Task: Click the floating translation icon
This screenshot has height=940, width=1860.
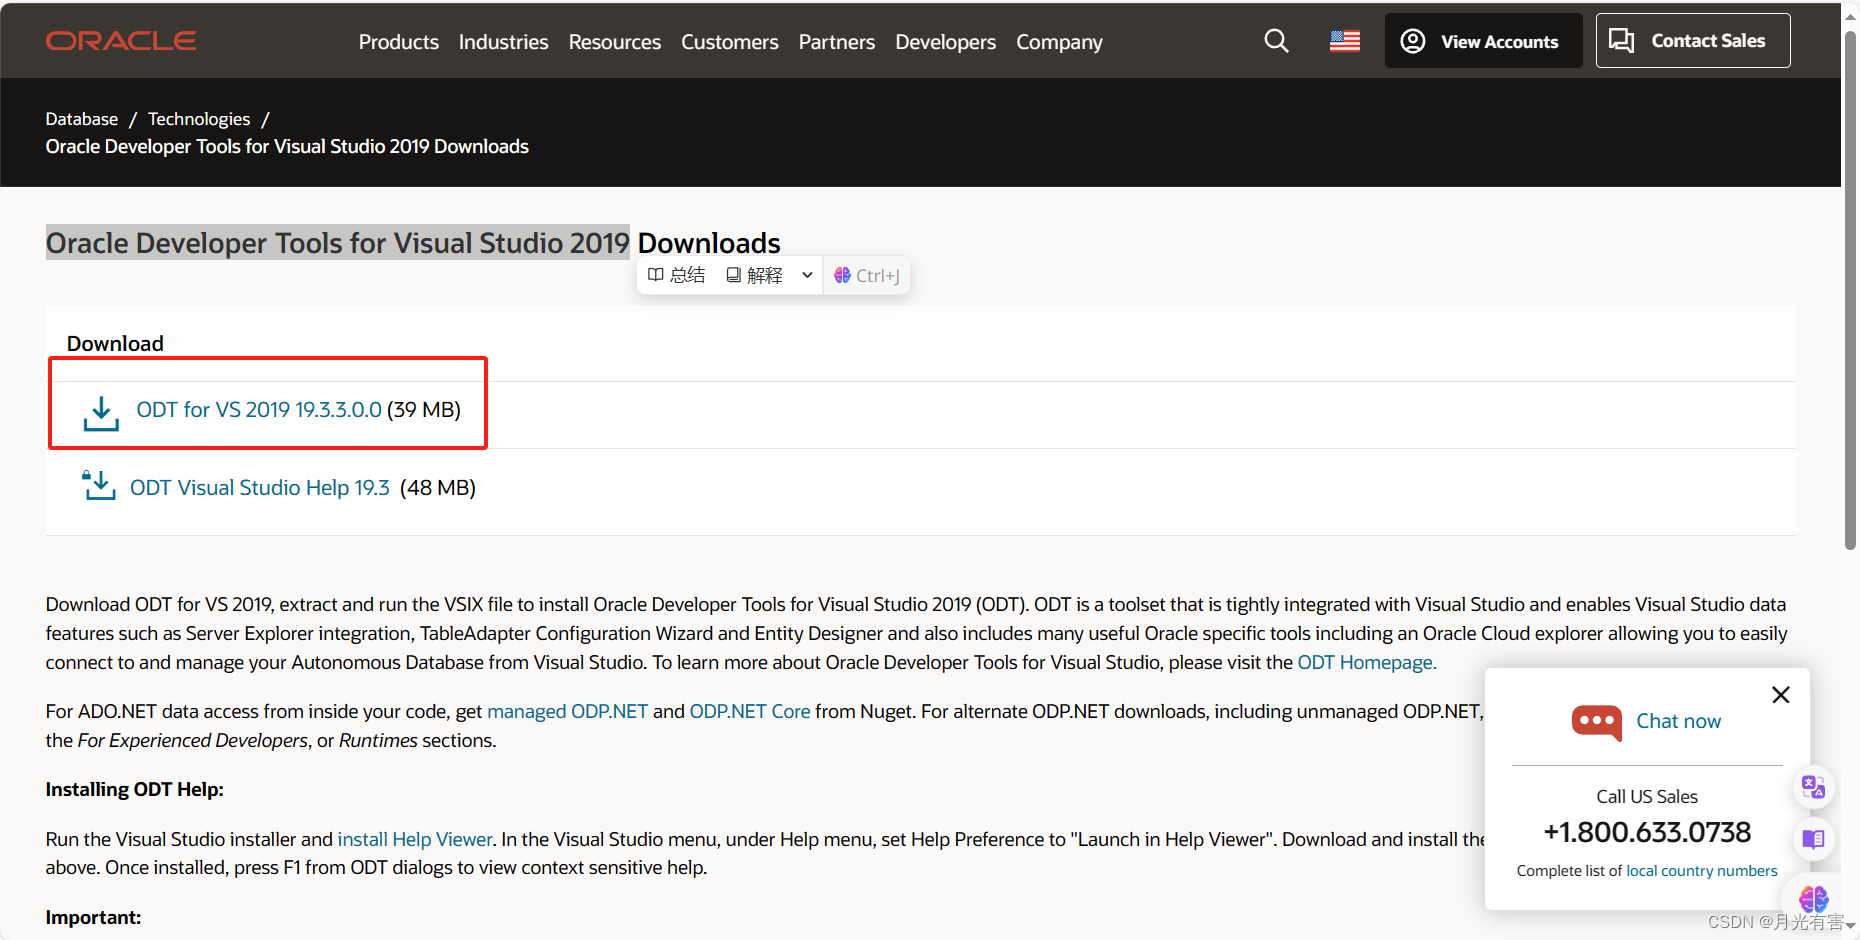Action: [1813, 787]
